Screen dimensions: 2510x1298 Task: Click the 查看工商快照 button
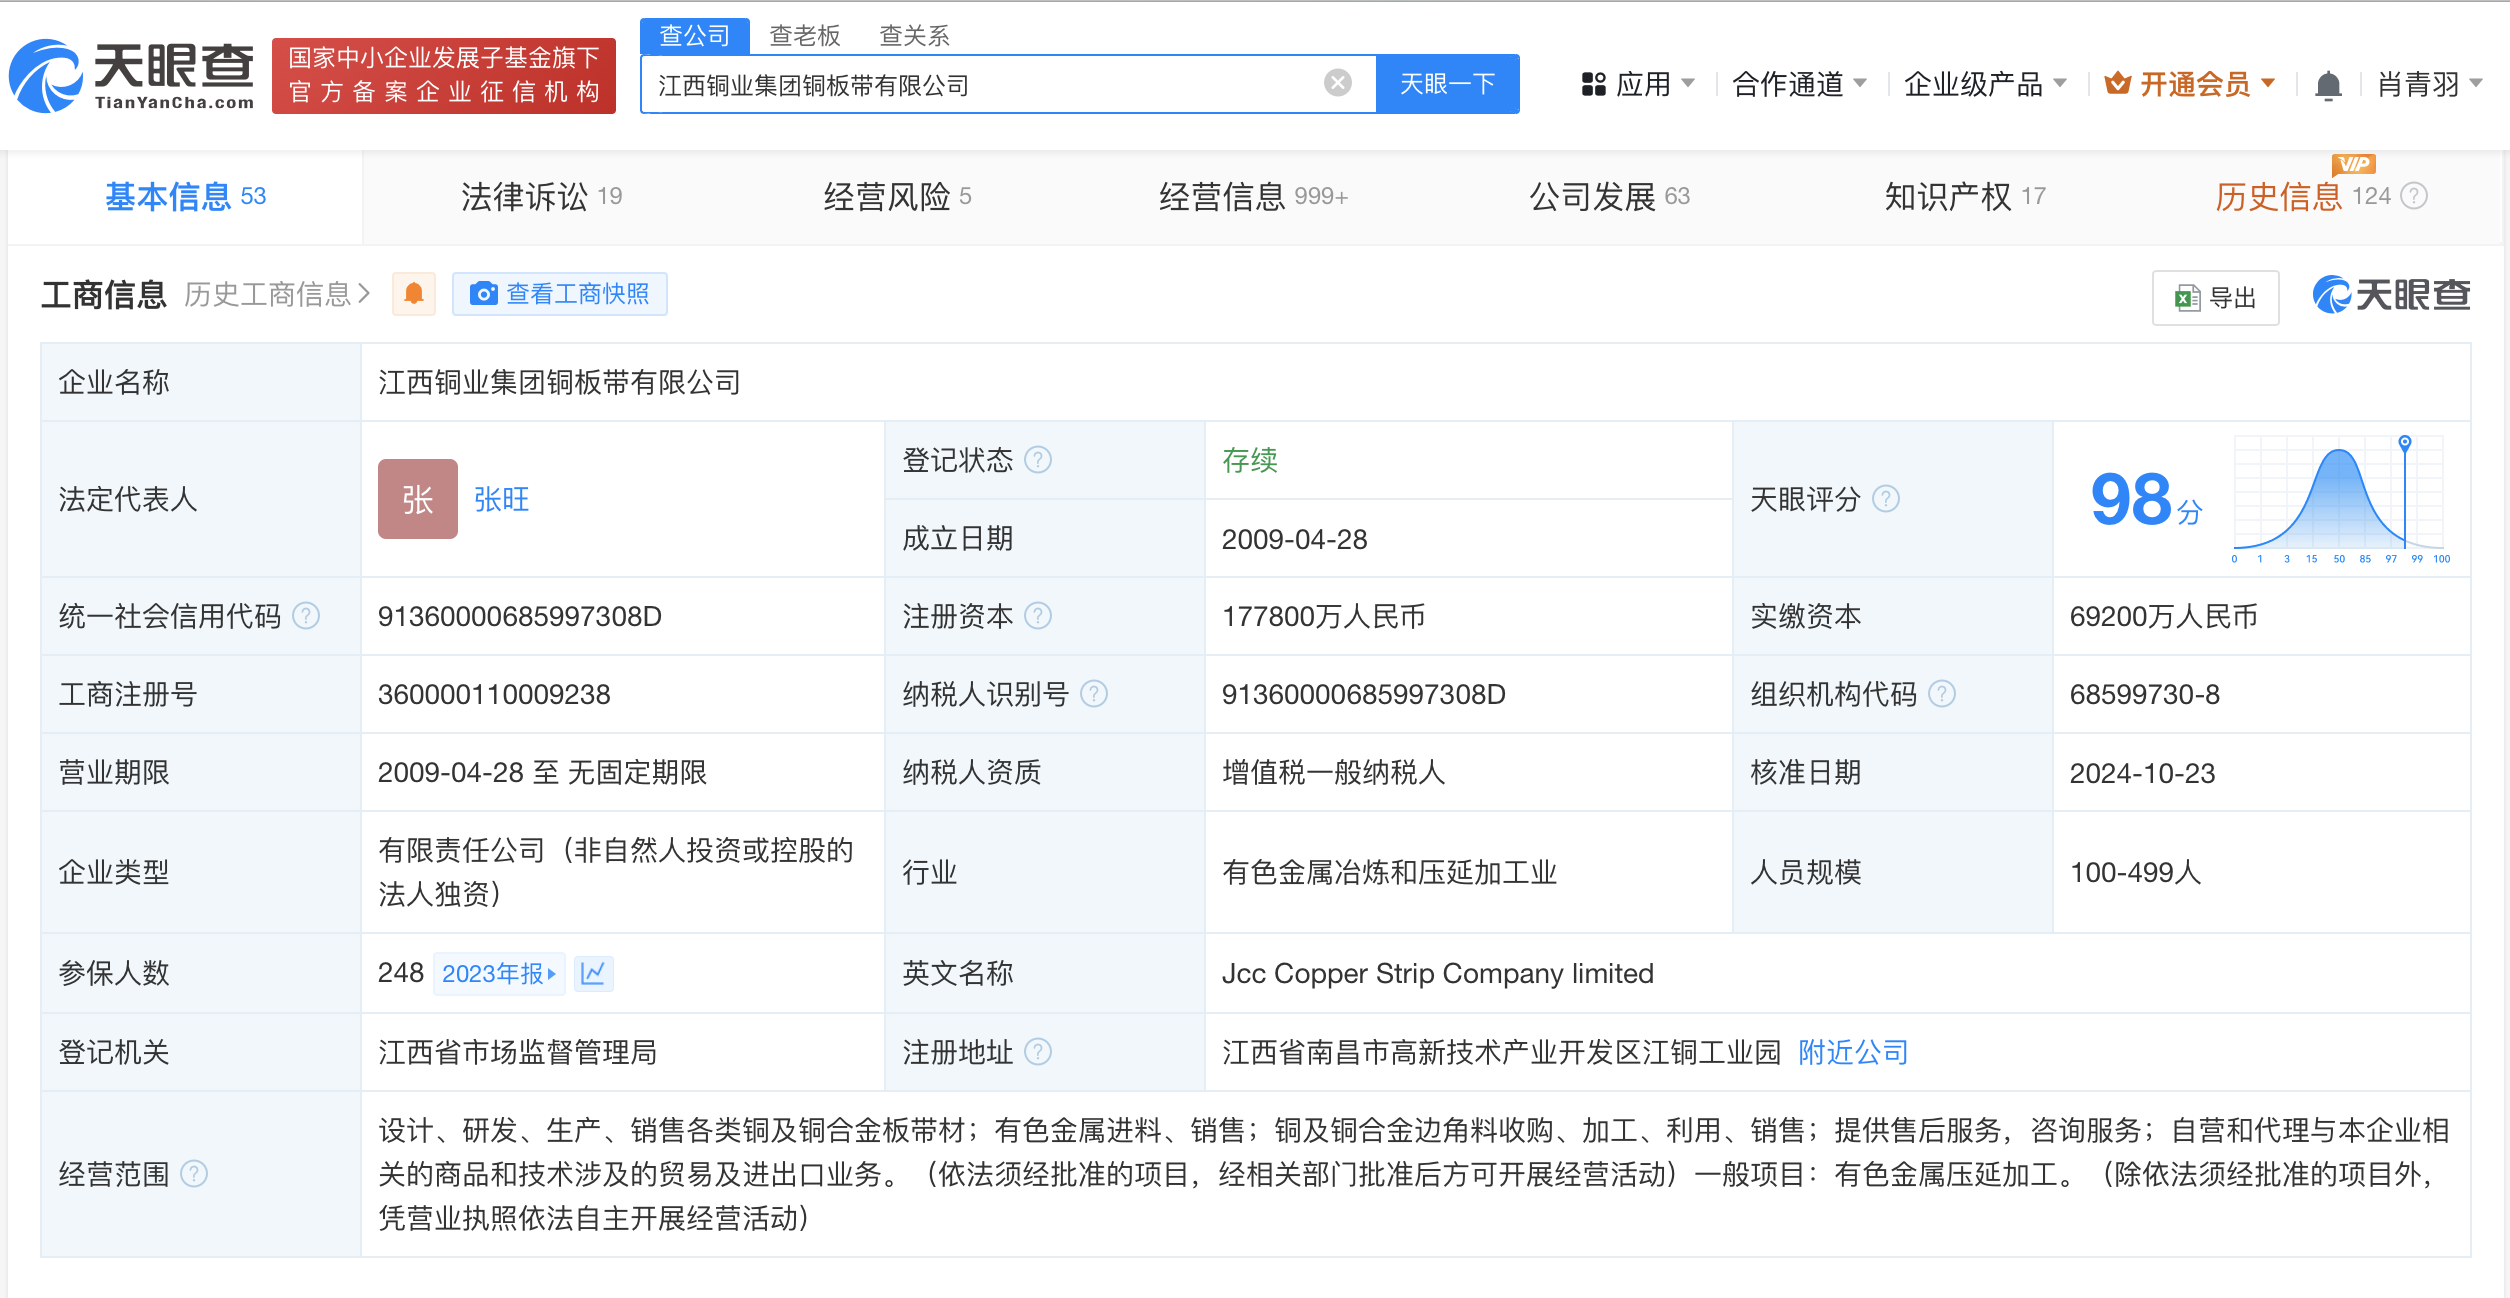560,294
